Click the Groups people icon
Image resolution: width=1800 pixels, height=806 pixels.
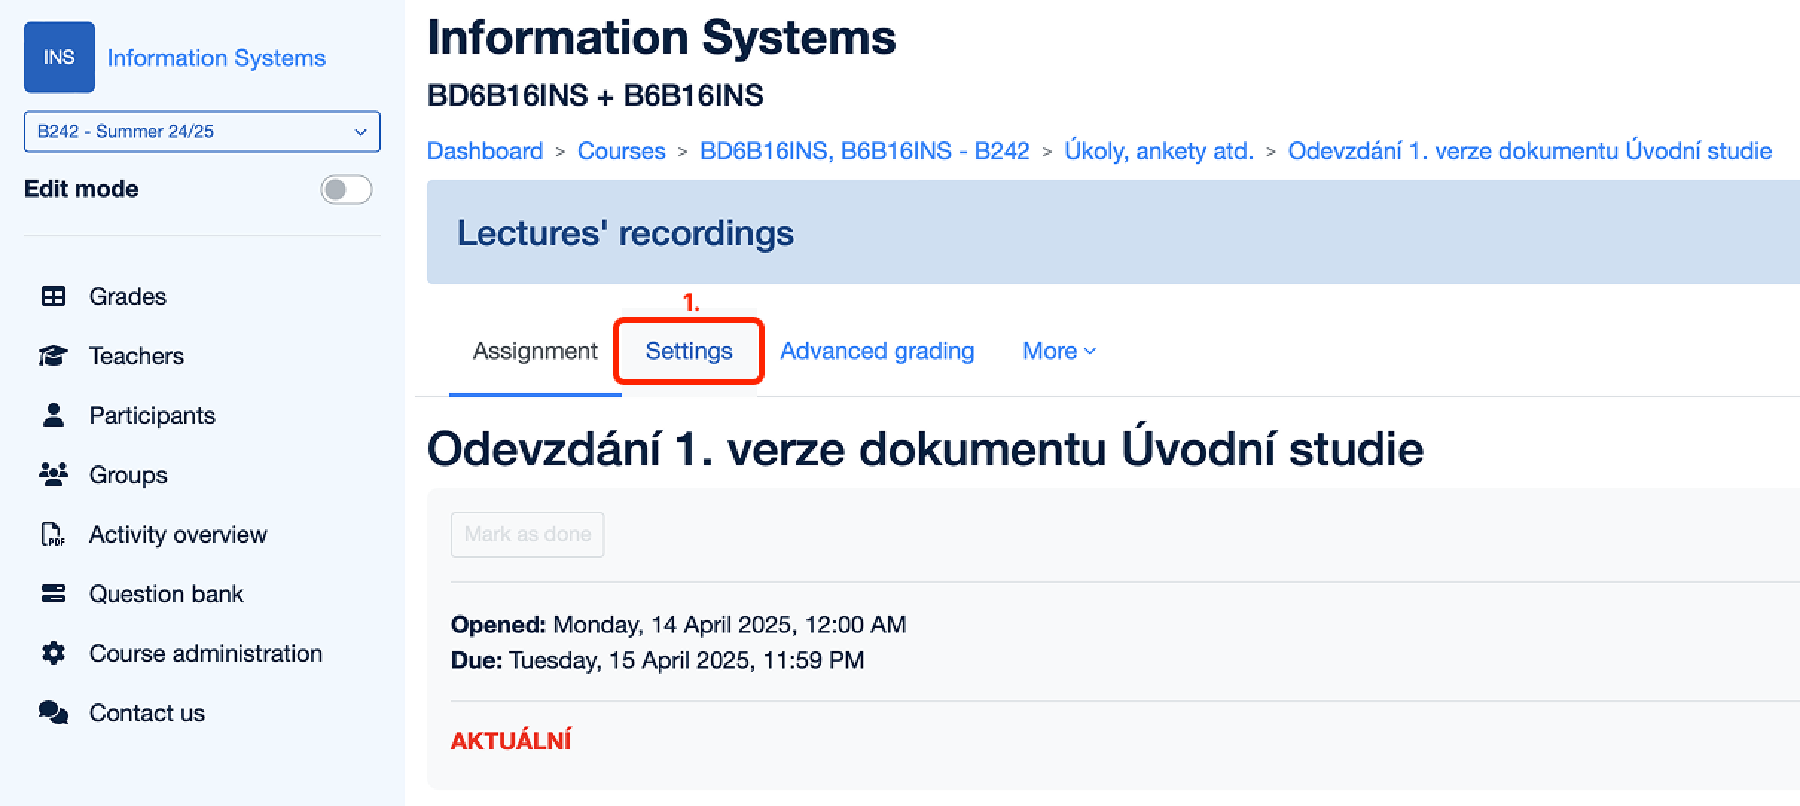coord(53,474)
